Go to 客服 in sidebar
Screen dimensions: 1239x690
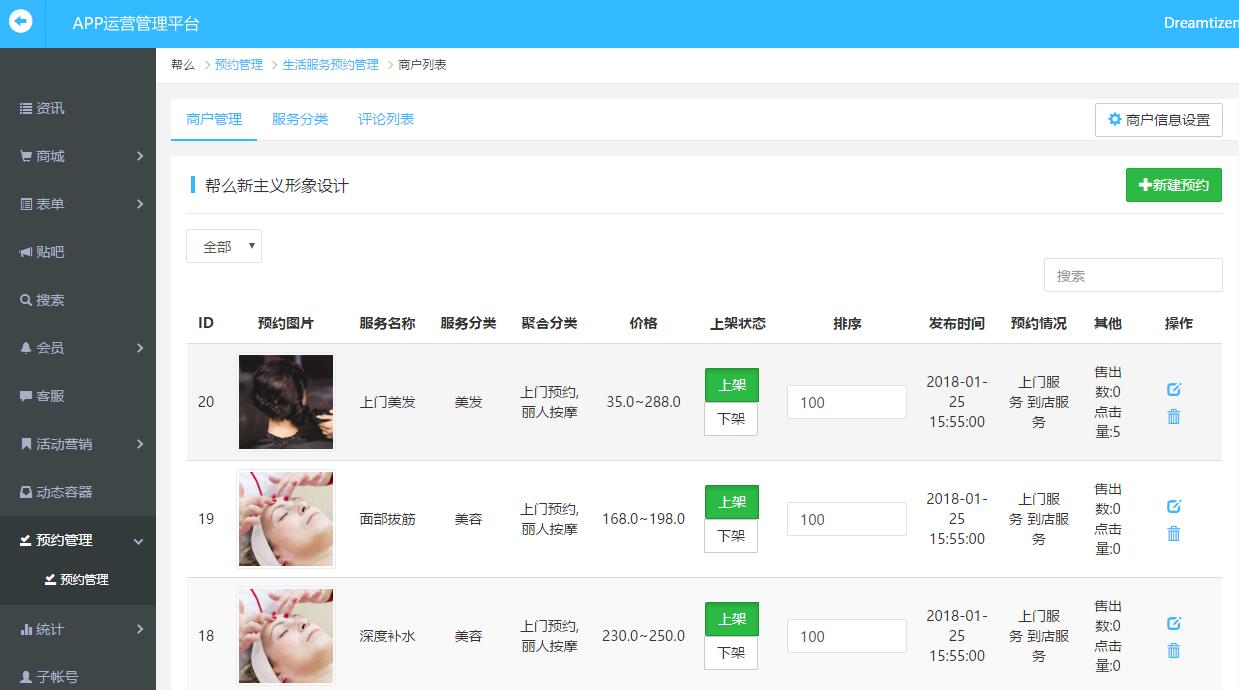click(x=50, y=396)
